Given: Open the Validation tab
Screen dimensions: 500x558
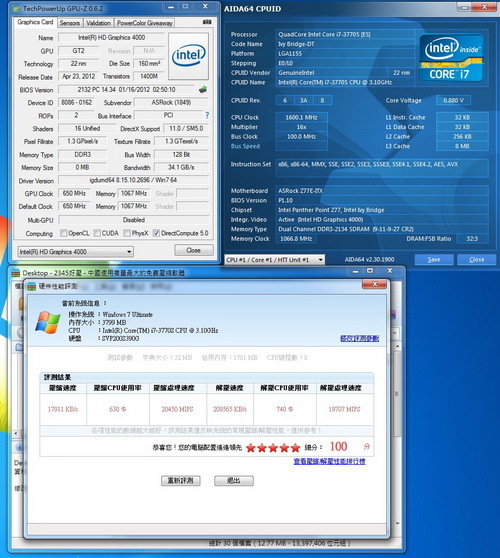Looking at the screenshot, I should point(99,23).
